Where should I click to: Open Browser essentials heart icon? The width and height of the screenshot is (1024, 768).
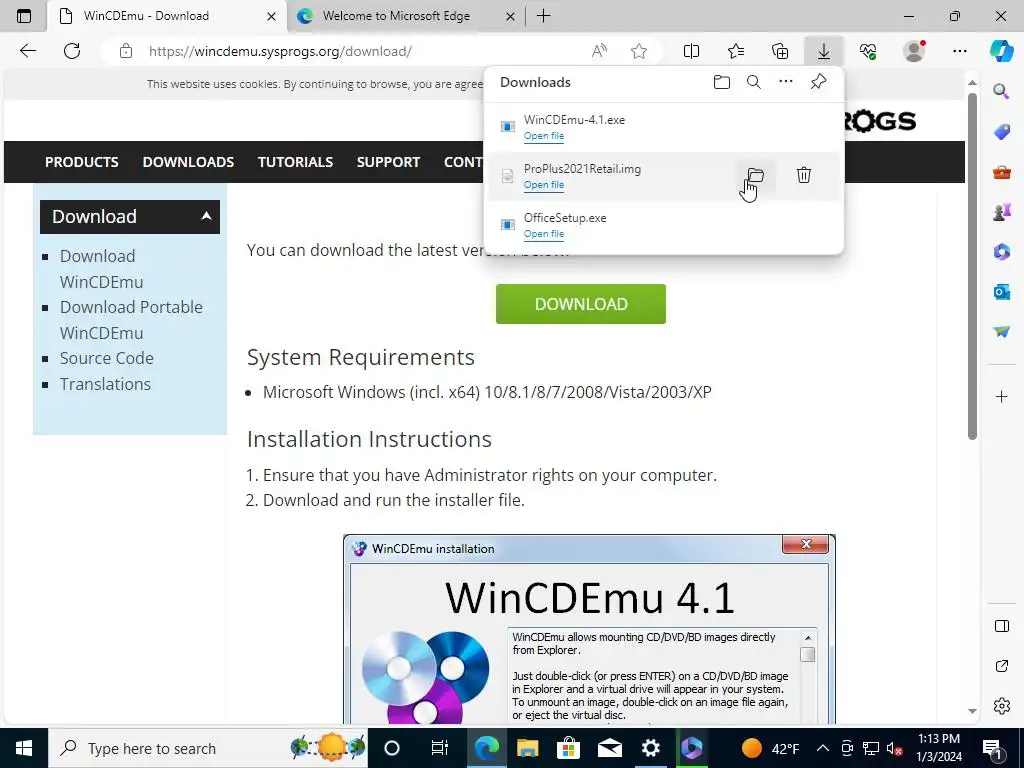coord(868,51)
